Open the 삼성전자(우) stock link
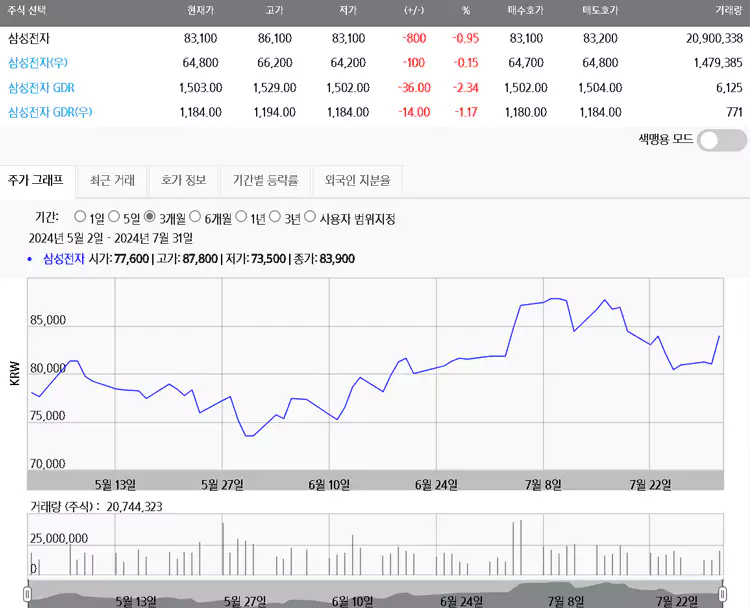 pos(38,63)
